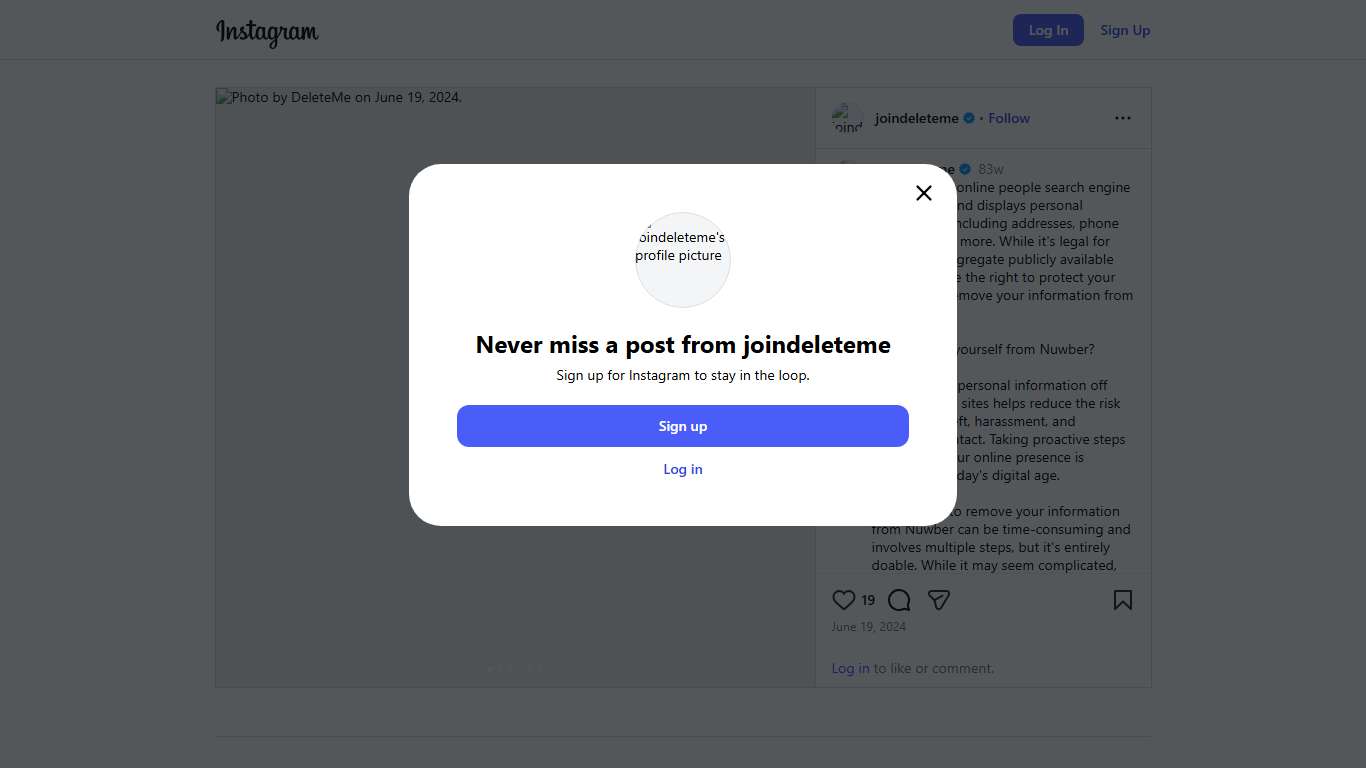The height and width of the screenshot is (768, 1366).
Task: Open joindeleteme's small avatar in post header
Action: (x=847, y=118)
